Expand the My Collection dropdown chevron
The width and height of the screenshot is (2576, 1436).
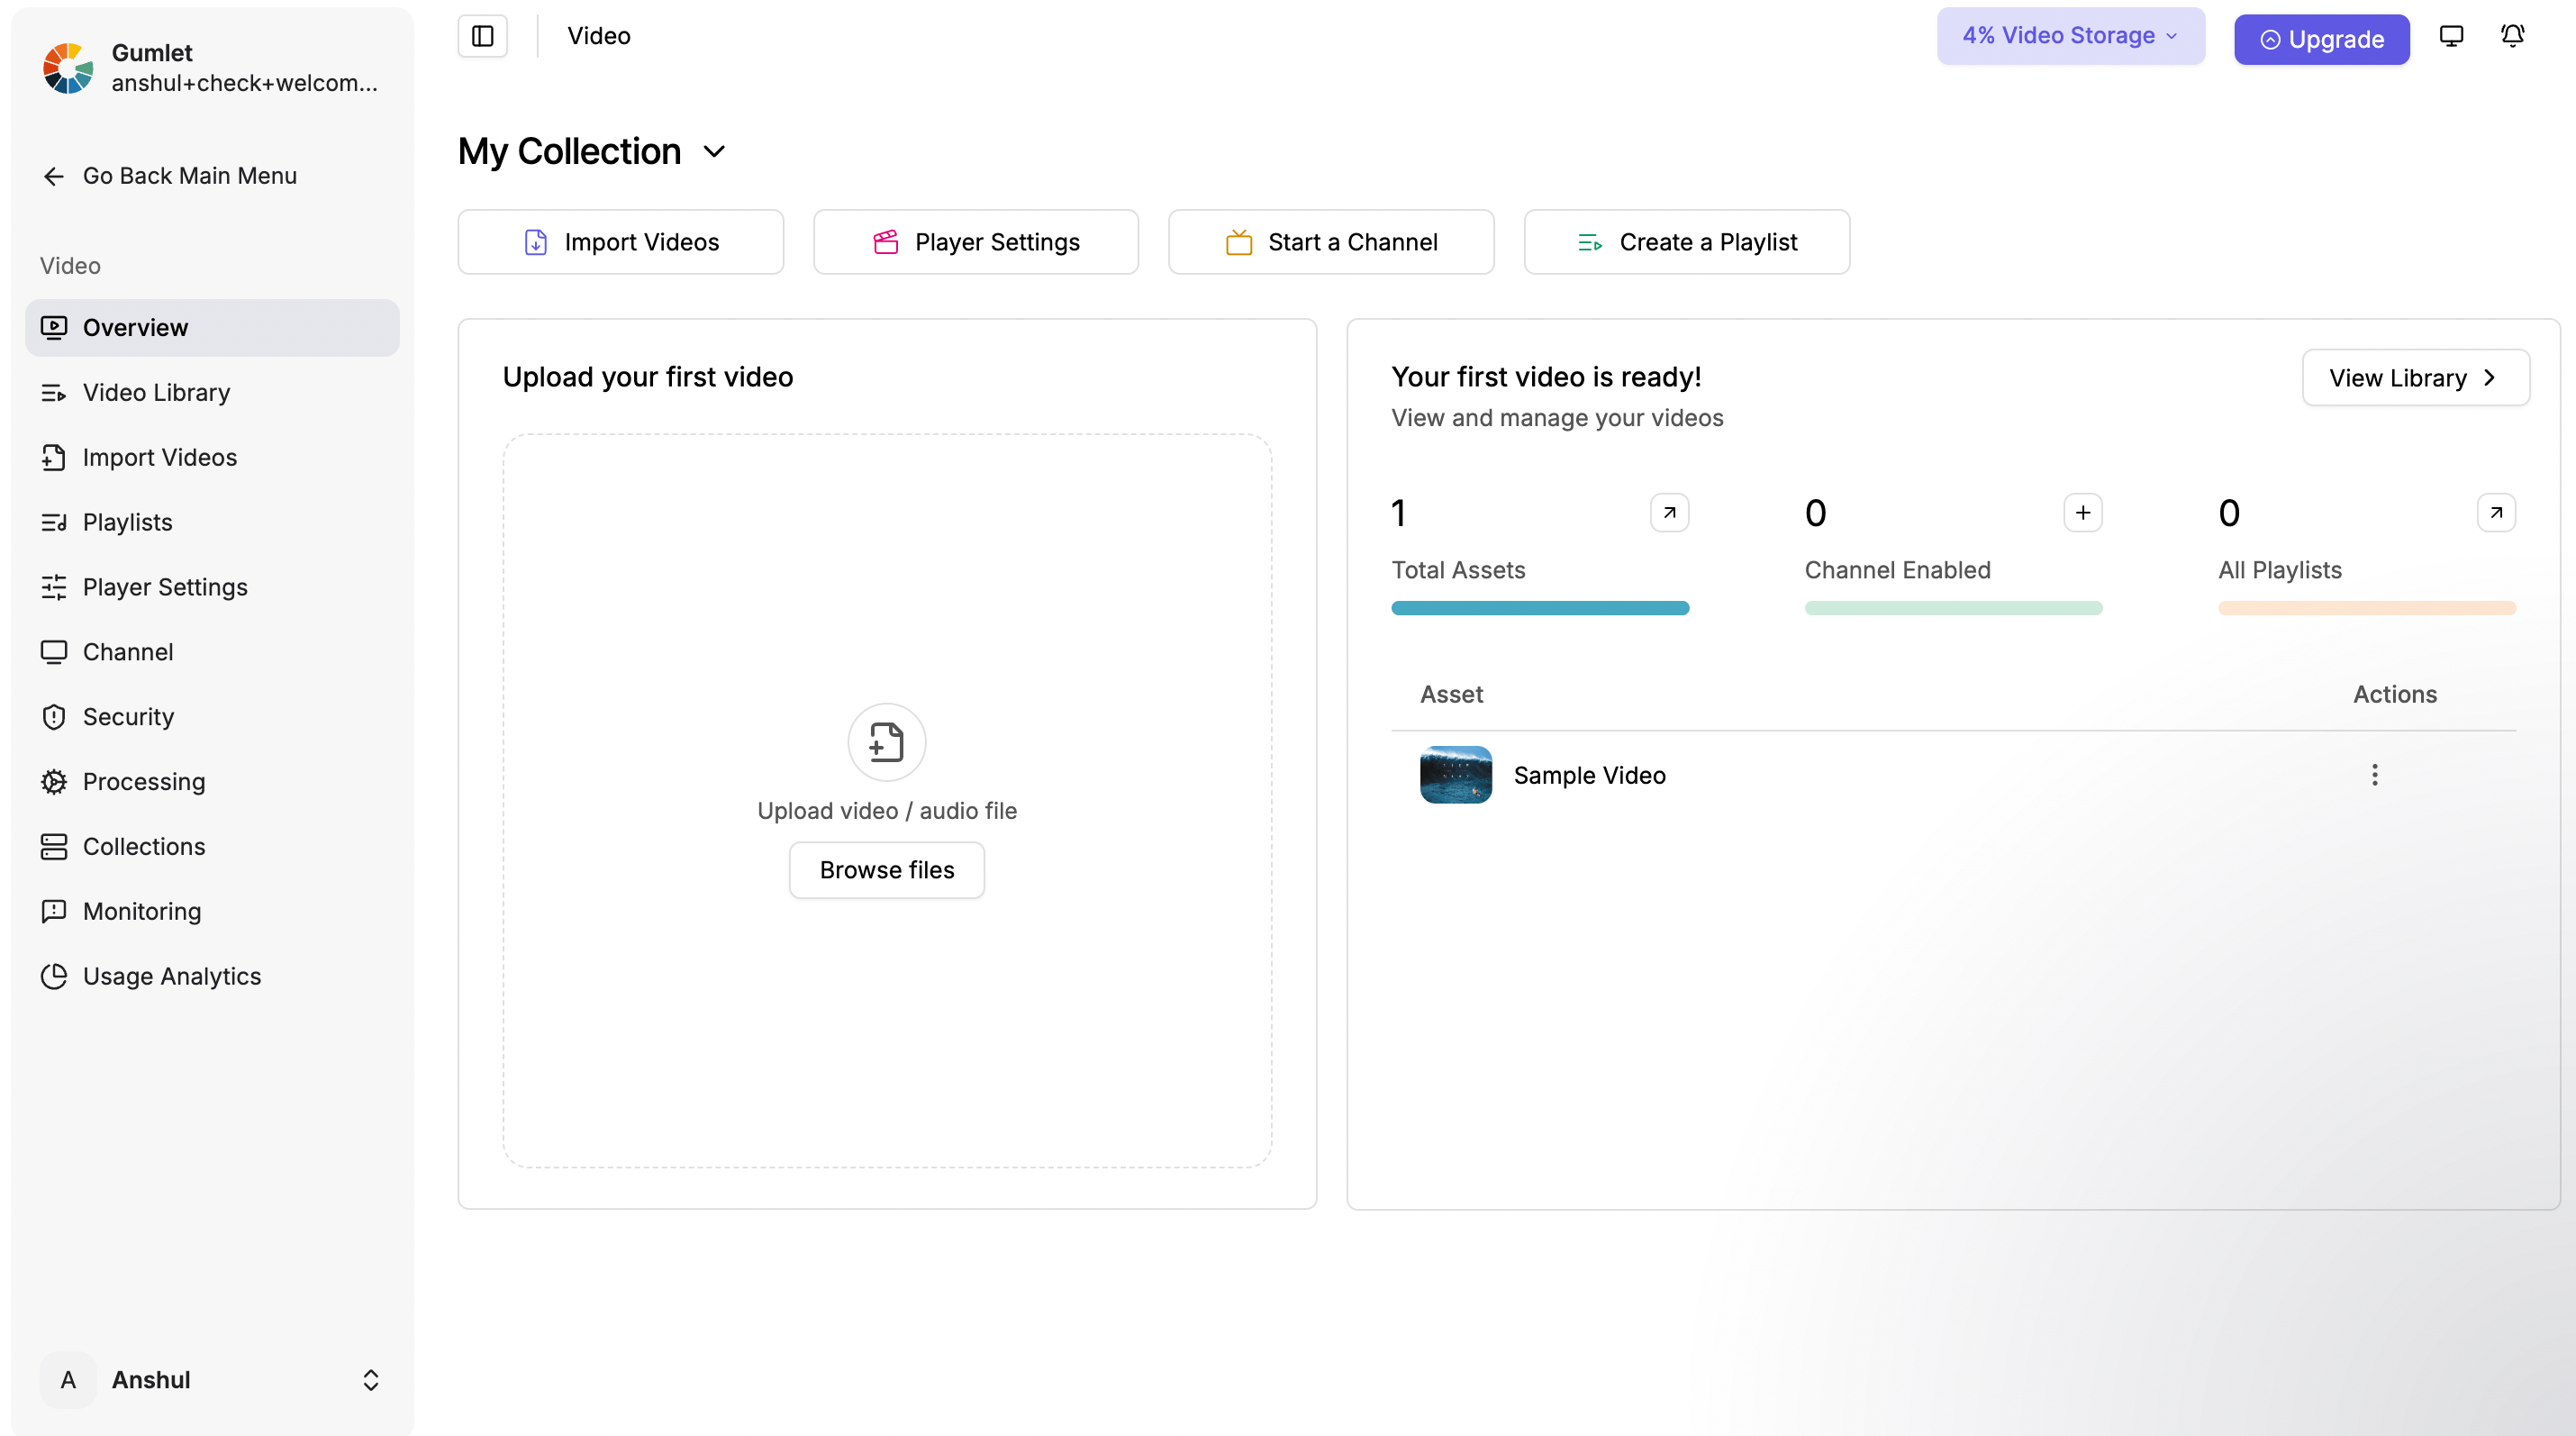tap(714, 152)
